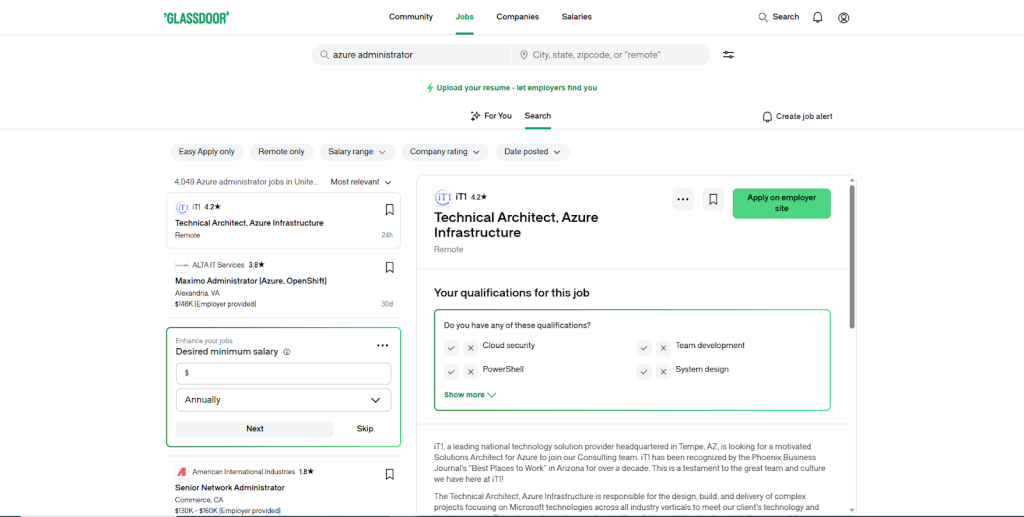This screenshot has width=1024, height=517.
Task: Open the Salaries menu
Action: (577, 17)
